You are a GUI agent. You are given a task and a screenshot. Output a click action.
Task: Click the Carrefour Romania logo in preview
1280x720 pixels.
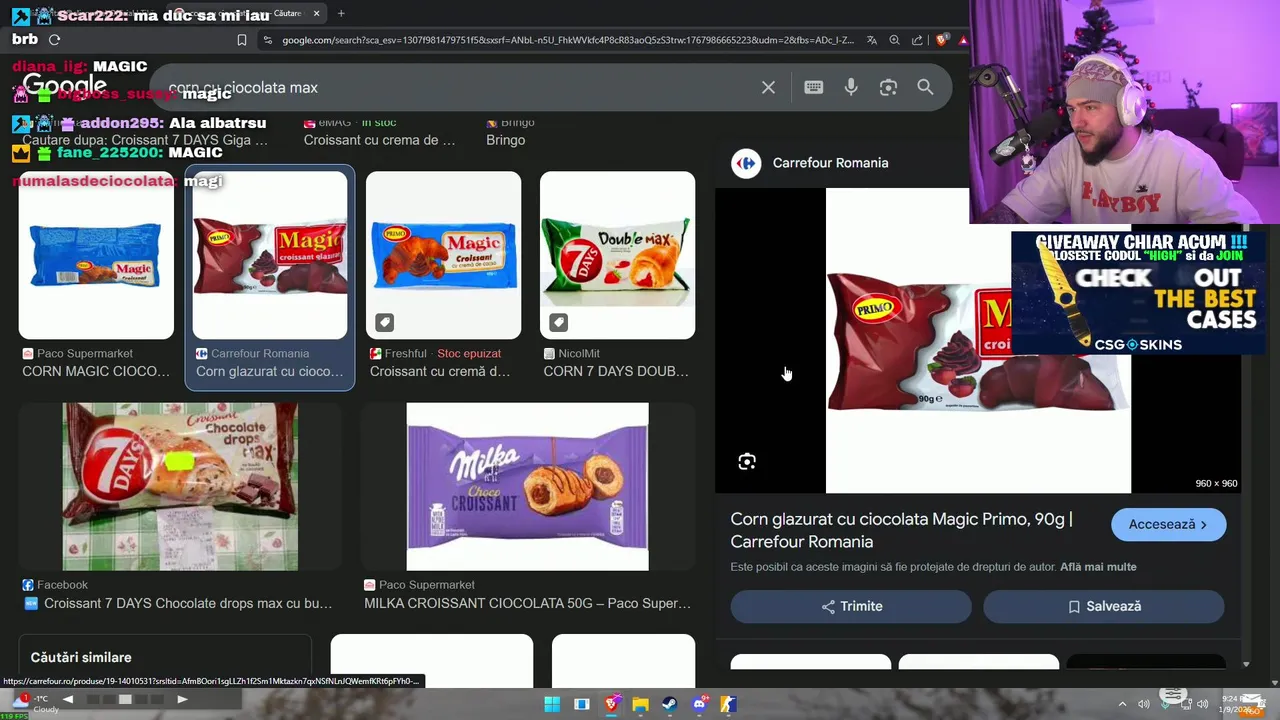(746, 163)
